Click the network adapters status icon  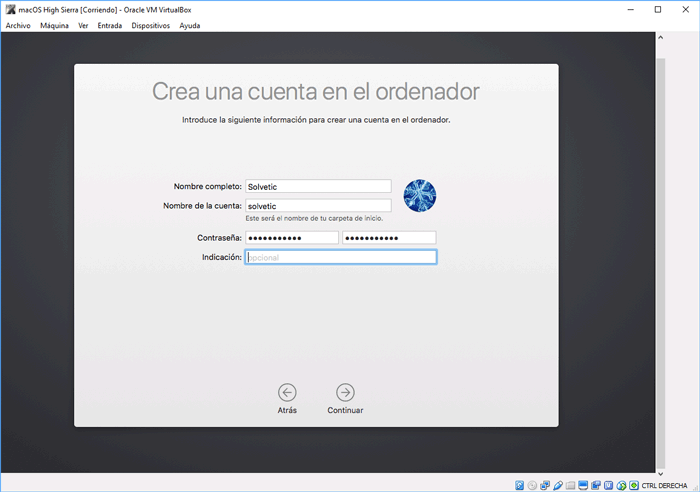click(545, 485)
